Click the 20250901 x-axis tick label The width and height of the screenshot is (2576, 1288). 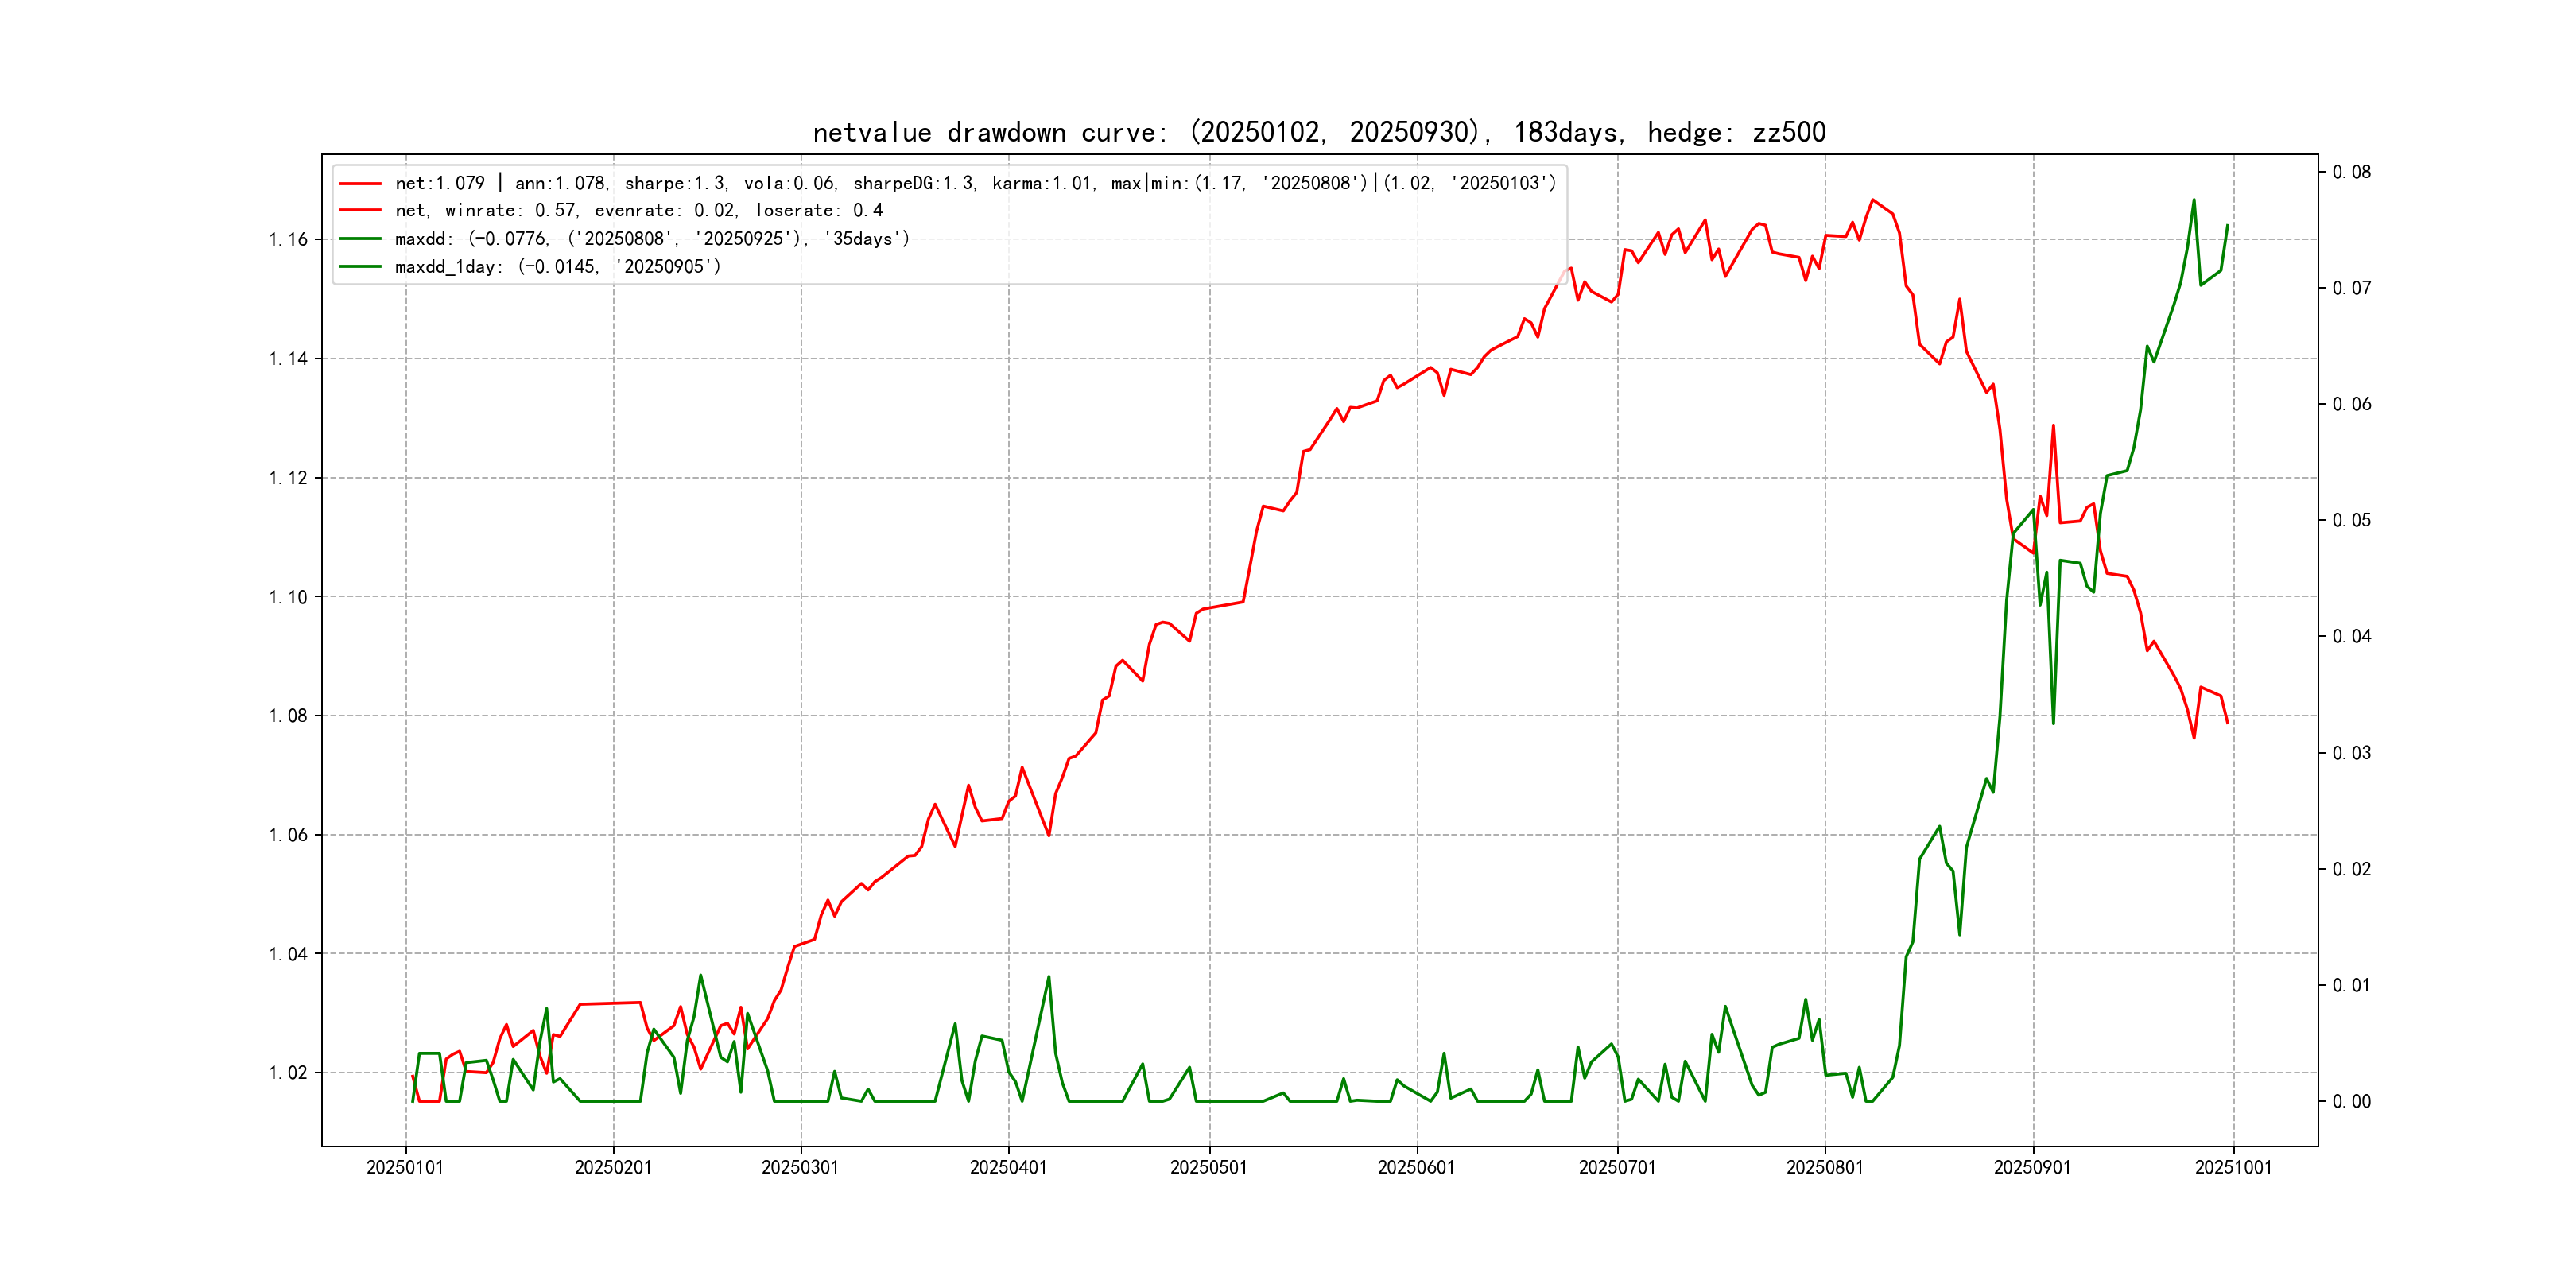2032,1168
